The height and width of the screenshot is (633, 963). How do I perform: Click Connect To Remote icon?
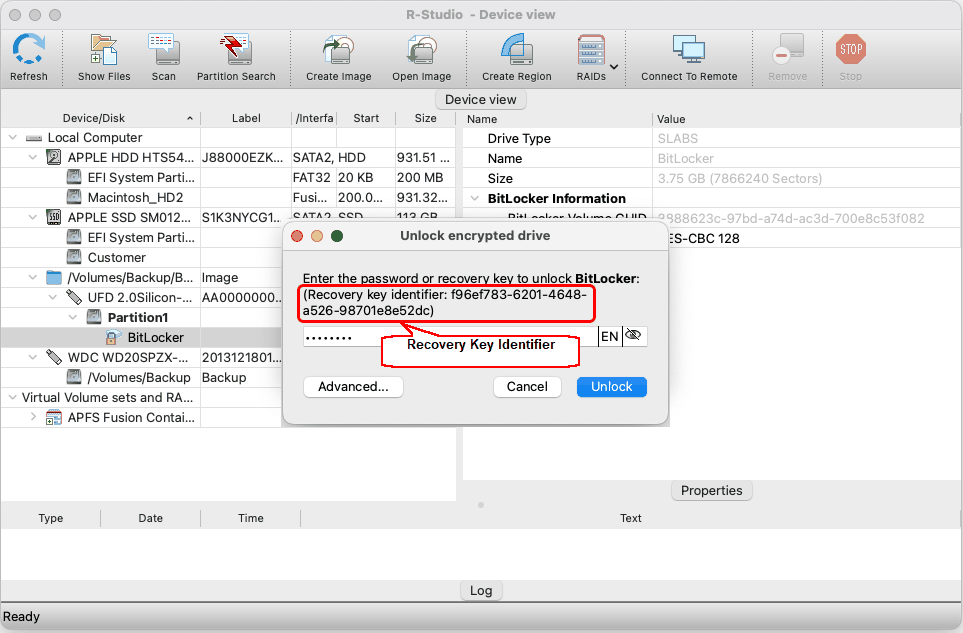tap(688, 50)
